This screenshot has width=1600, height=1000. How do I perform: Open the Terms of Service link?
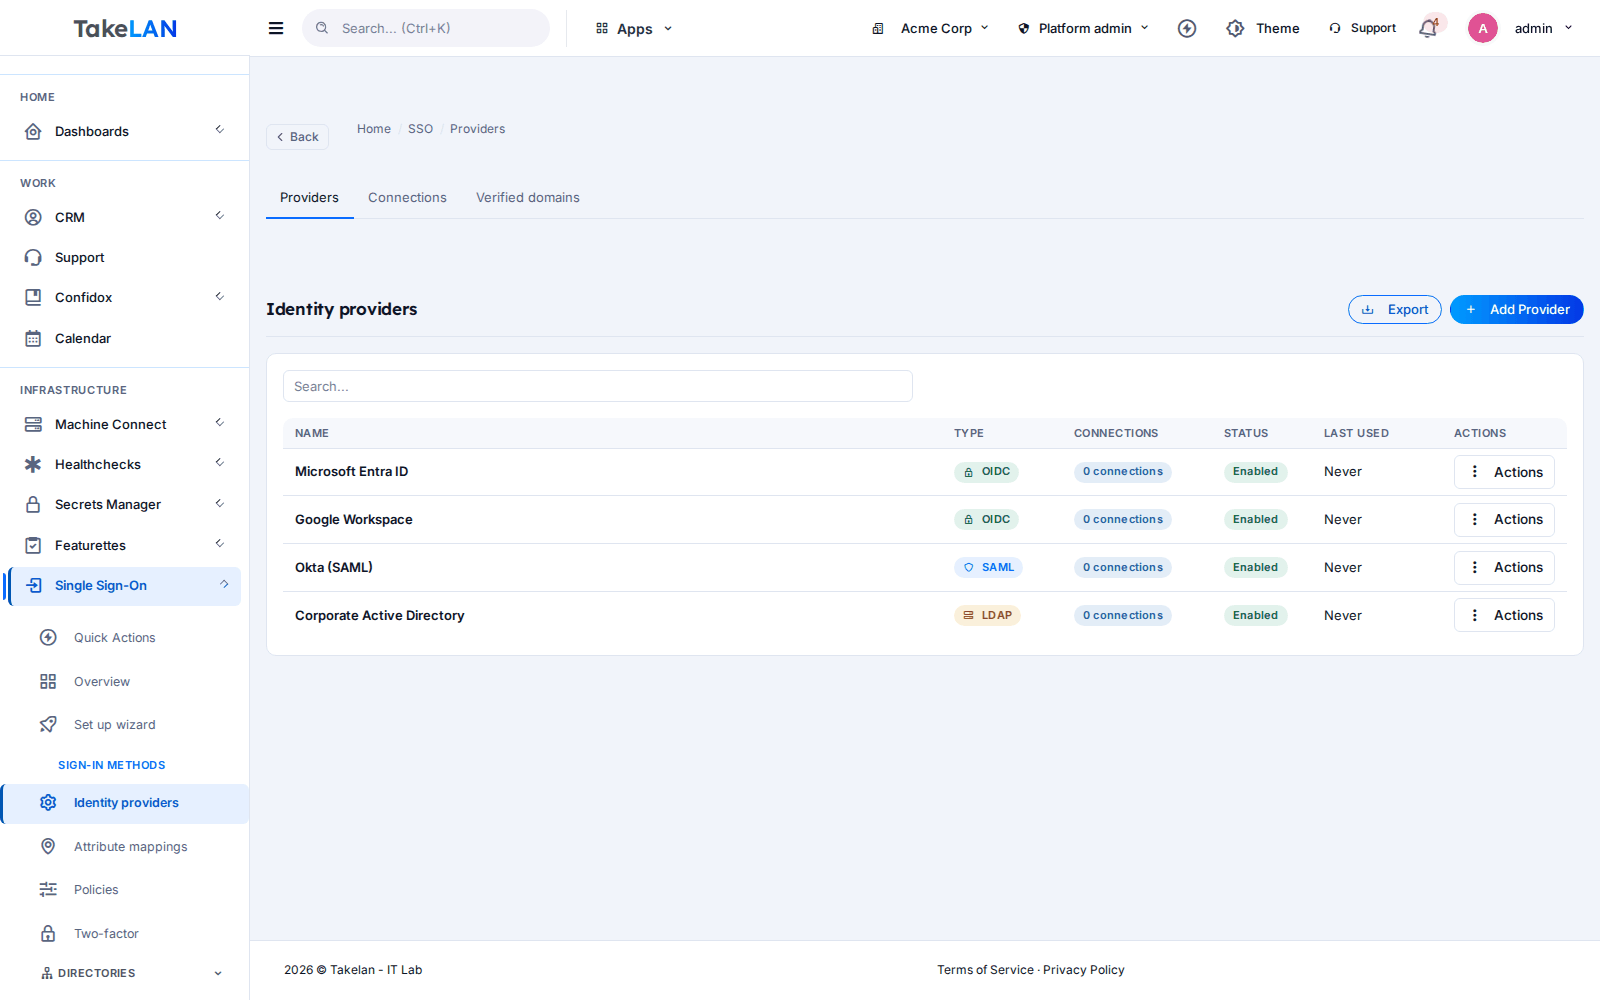985,970
